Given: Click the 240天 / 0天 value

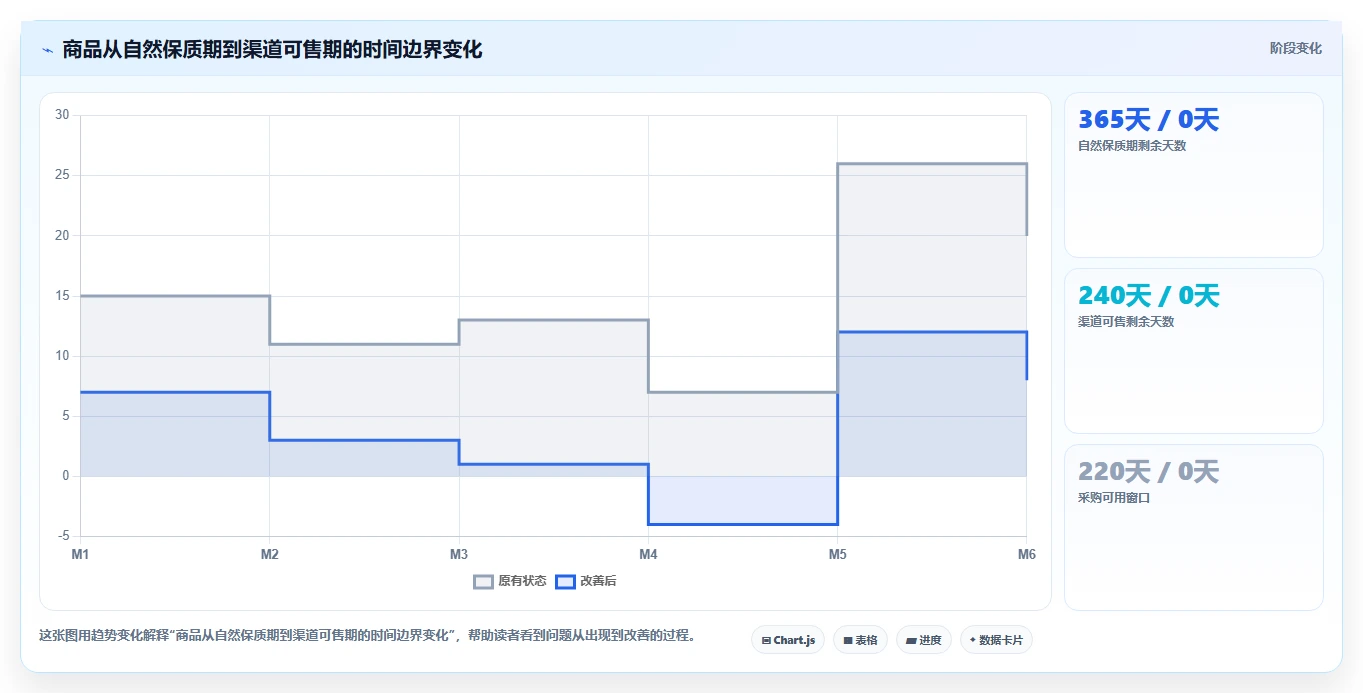Looking at the screenshot, I should [1148, 296].
